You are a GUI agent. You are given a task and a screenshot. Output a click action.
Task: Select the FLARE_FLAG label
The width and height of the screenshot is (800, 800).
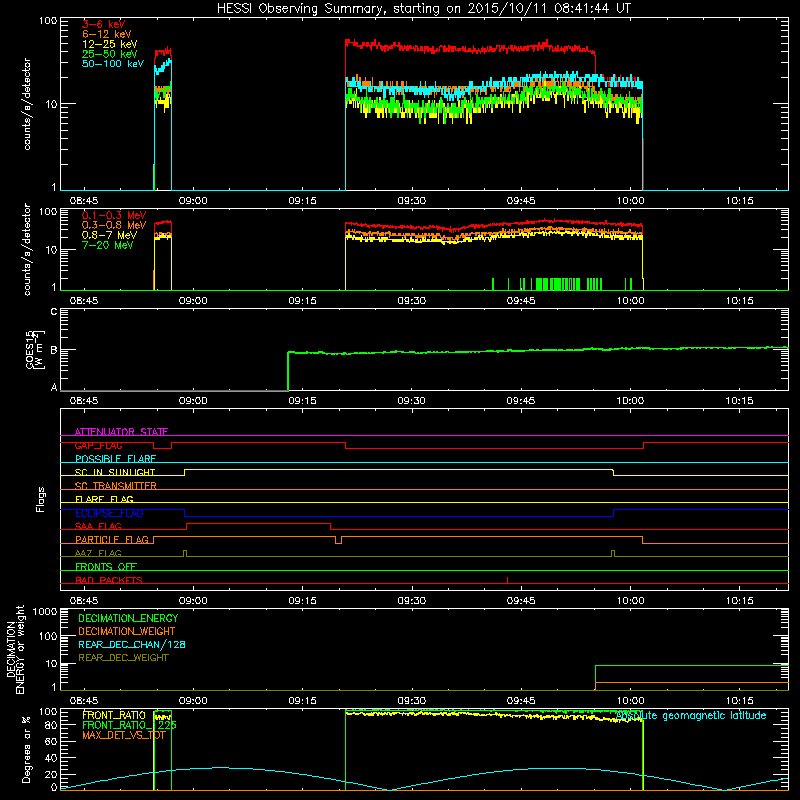[104, 499]
